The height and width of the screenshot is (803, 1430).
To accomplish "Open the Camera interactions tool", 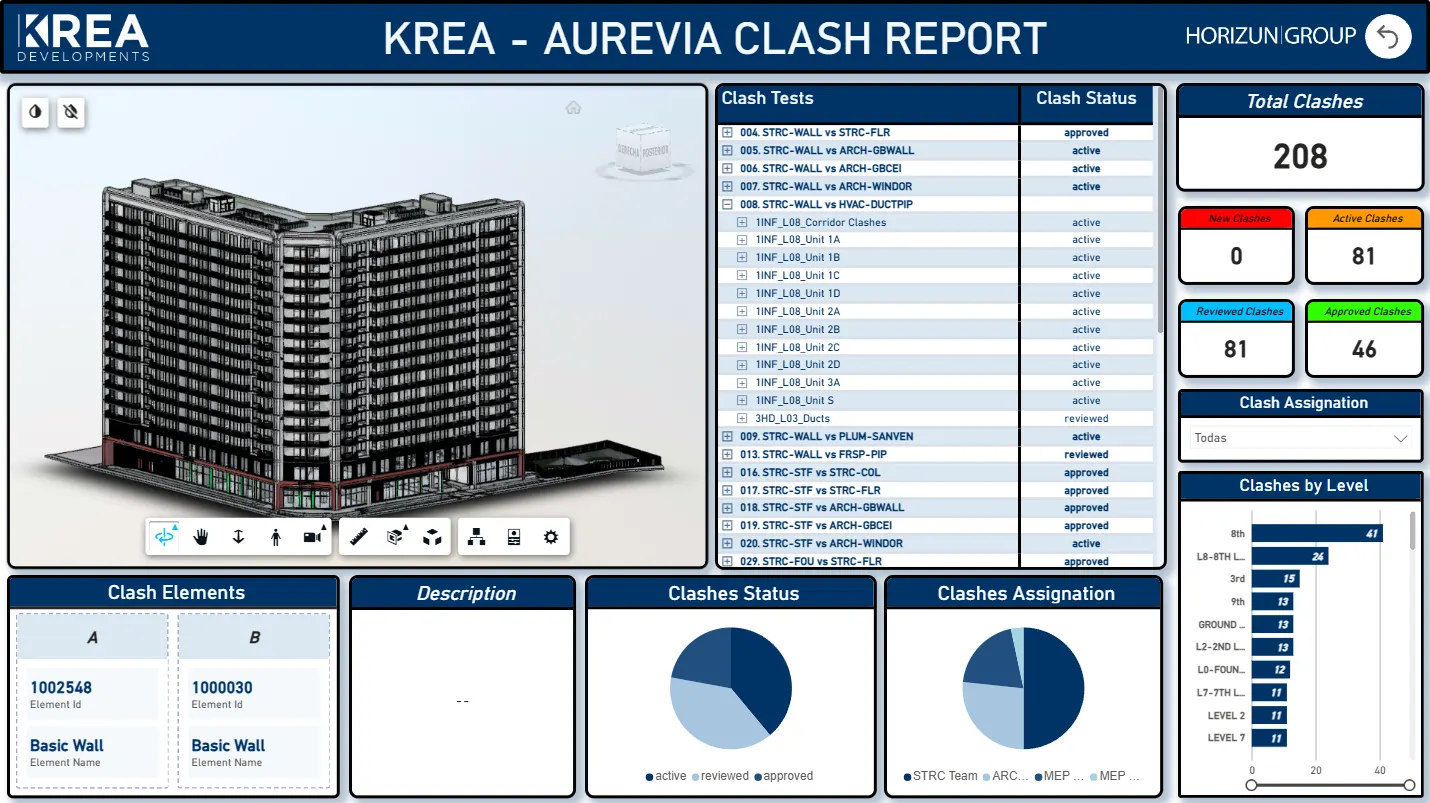I will (x=313, y=537).
